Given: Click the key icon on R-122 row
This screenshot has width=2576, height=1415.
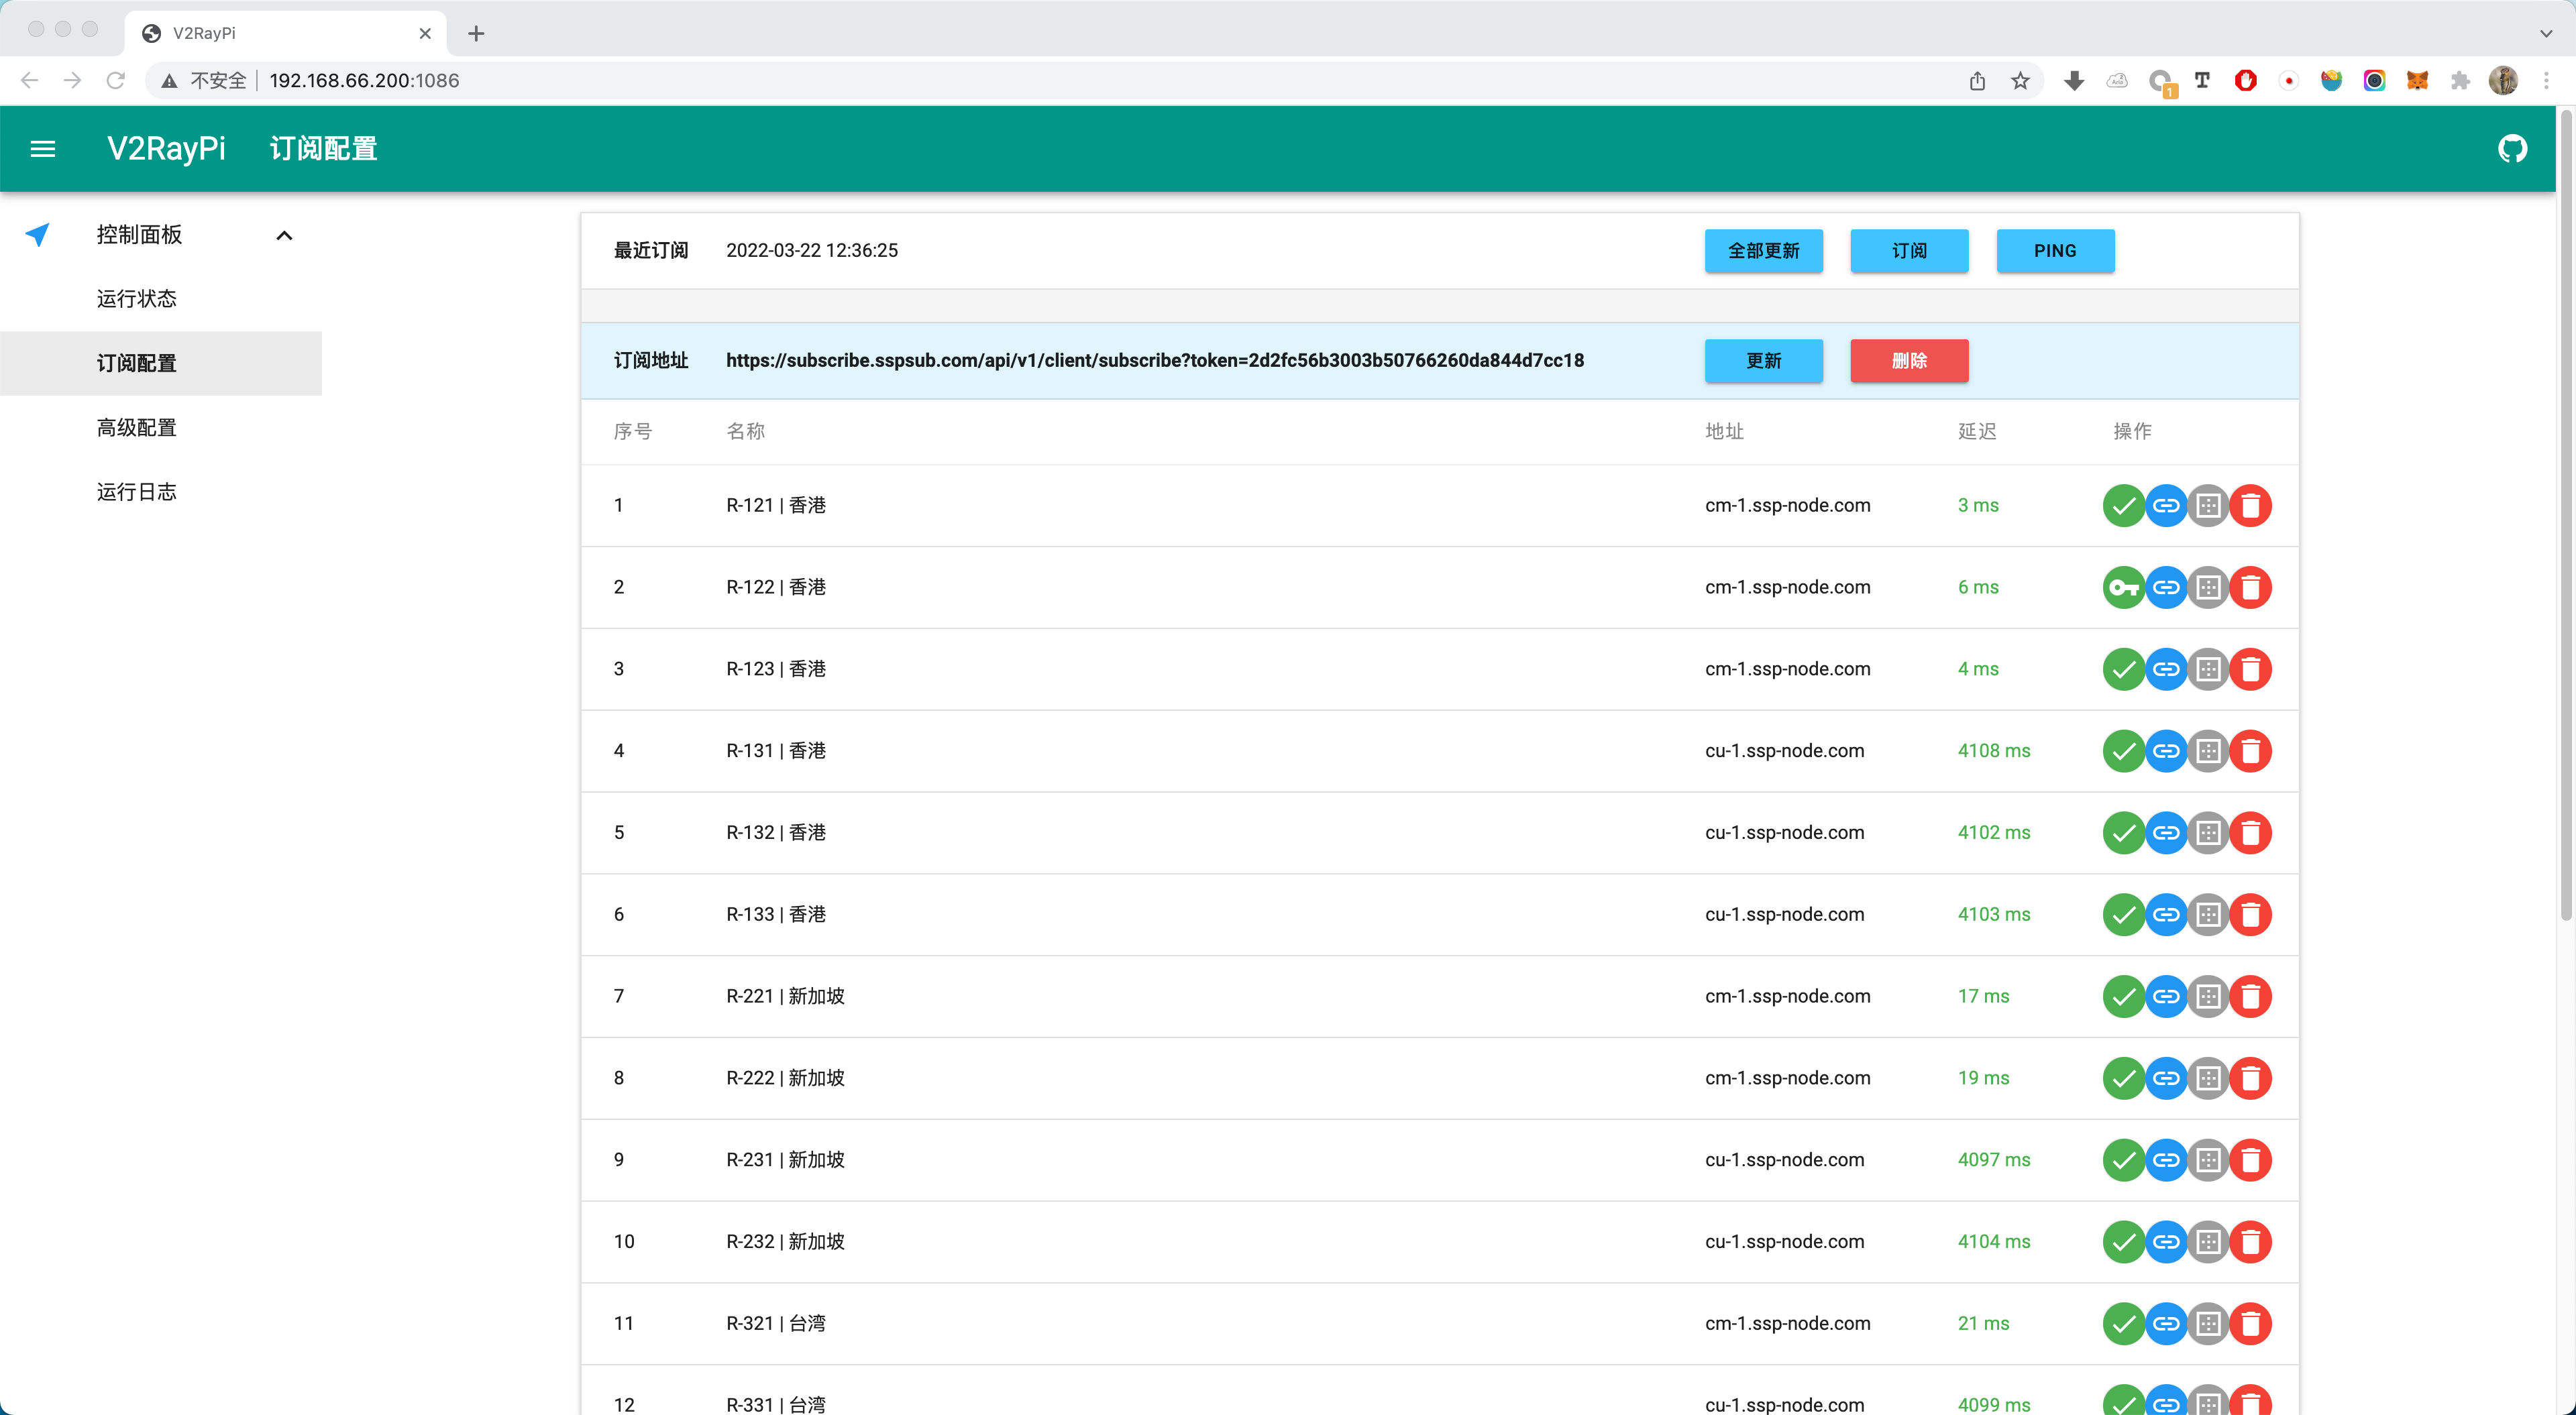Looking at the screenshot, I should [x=2123, y=587].
